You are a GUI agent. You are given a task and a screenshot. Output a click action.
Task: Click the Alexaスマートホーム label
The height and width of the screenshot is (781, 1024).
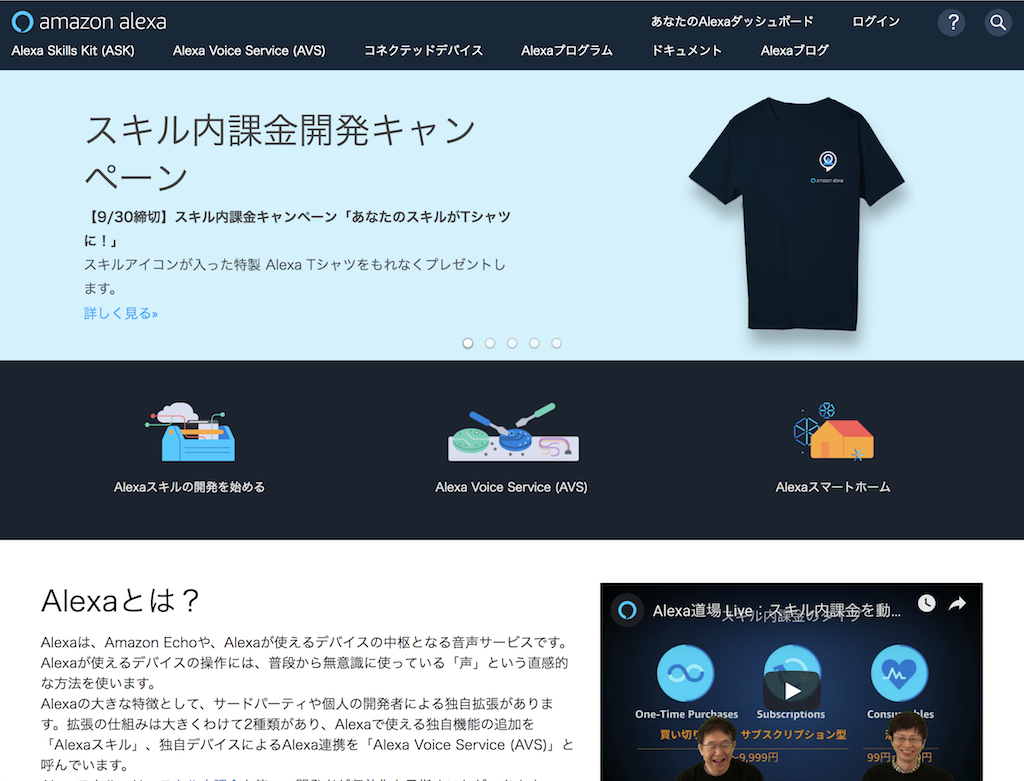click(x=833, y=487)
